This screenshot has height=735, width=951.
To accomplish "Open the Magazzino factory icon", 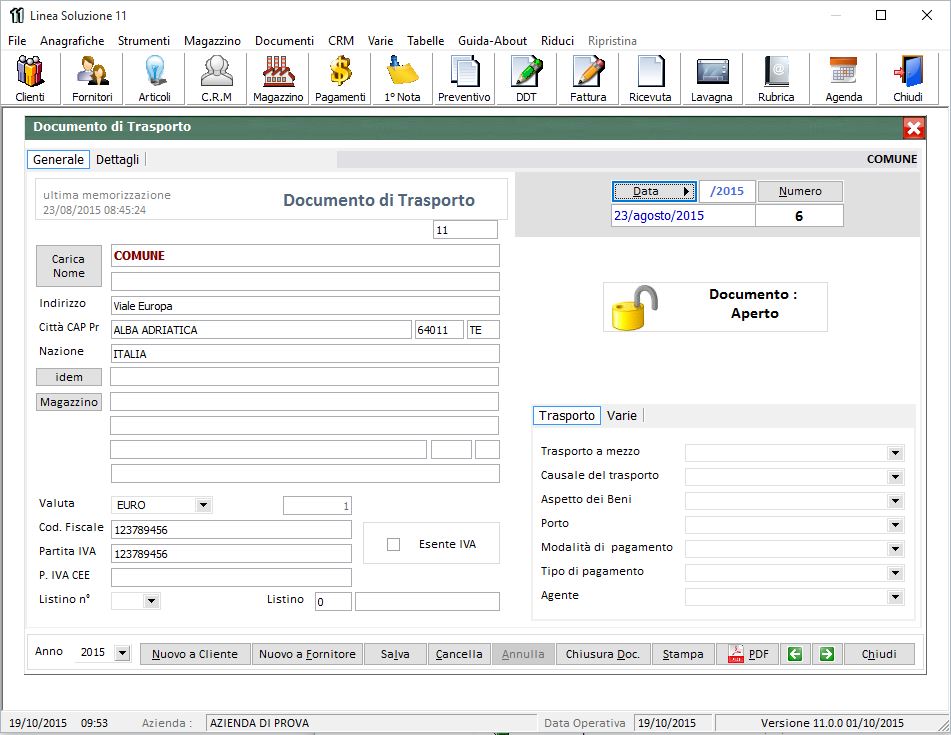I will point(278,78).
